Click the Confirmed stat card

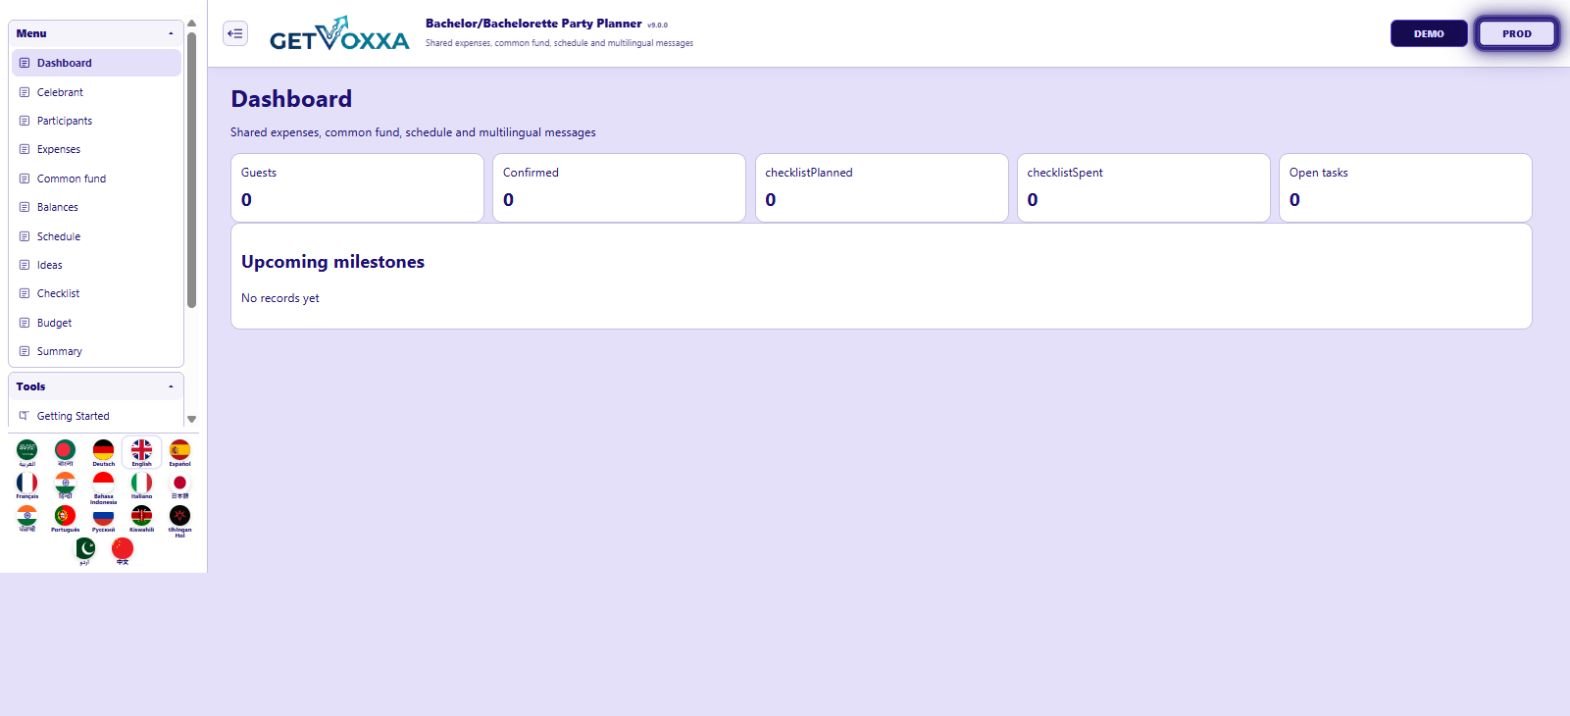(x=619, y=187)
